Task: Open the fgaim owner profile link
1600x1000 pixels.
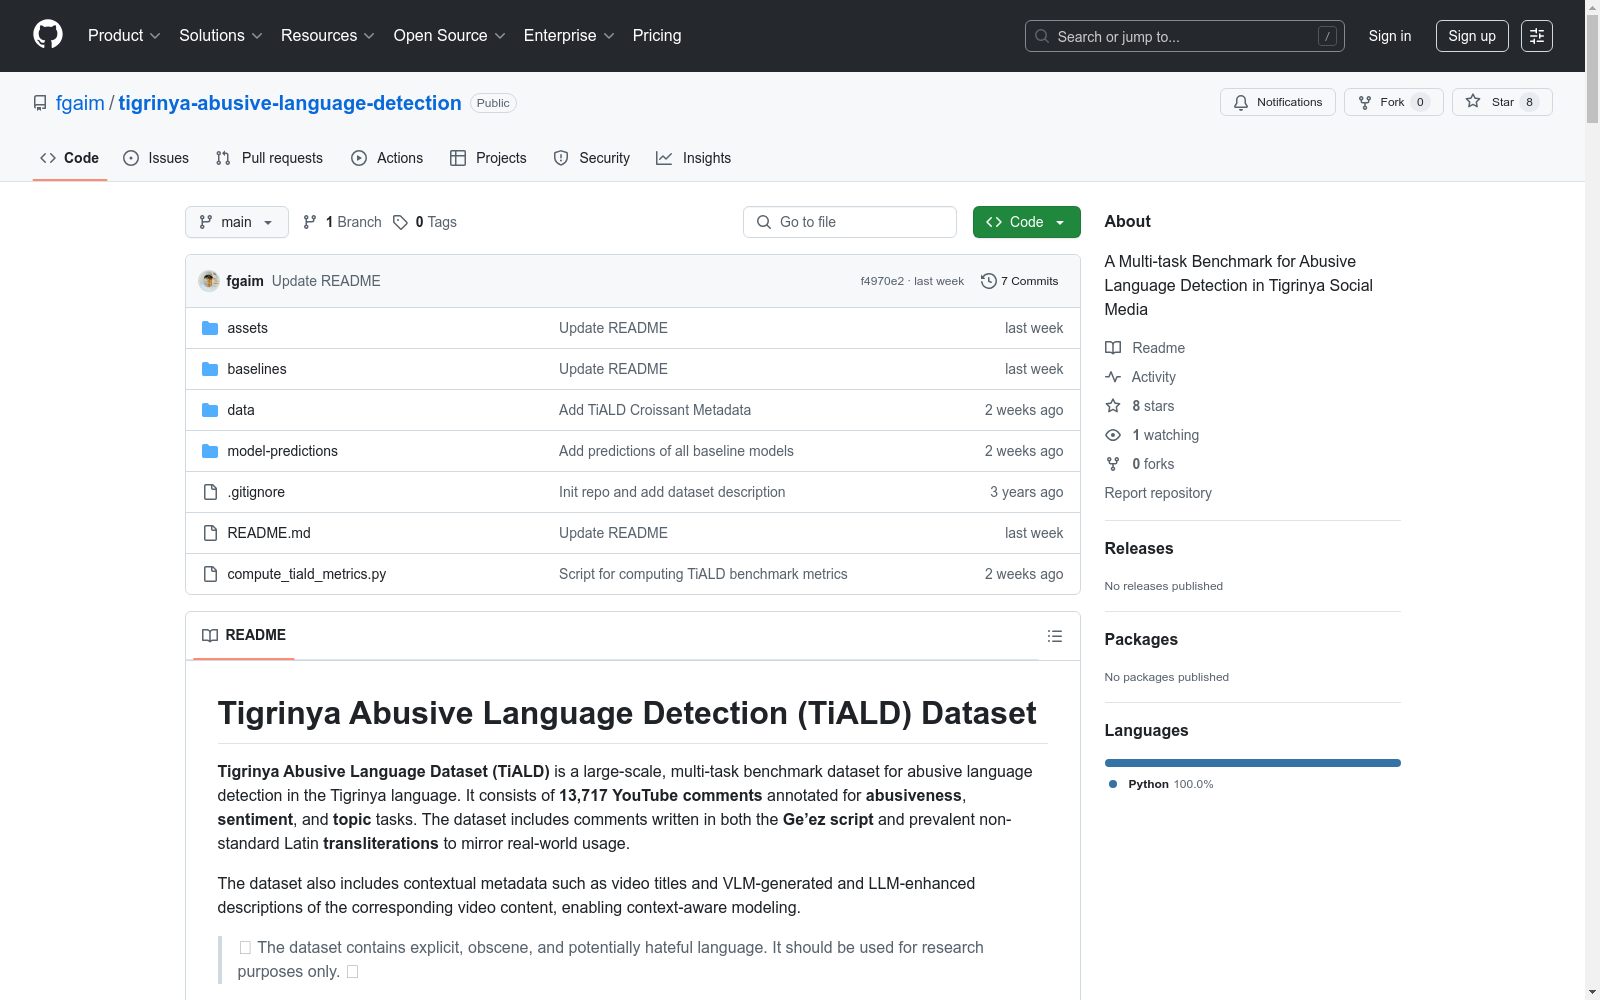Action: 80,103
